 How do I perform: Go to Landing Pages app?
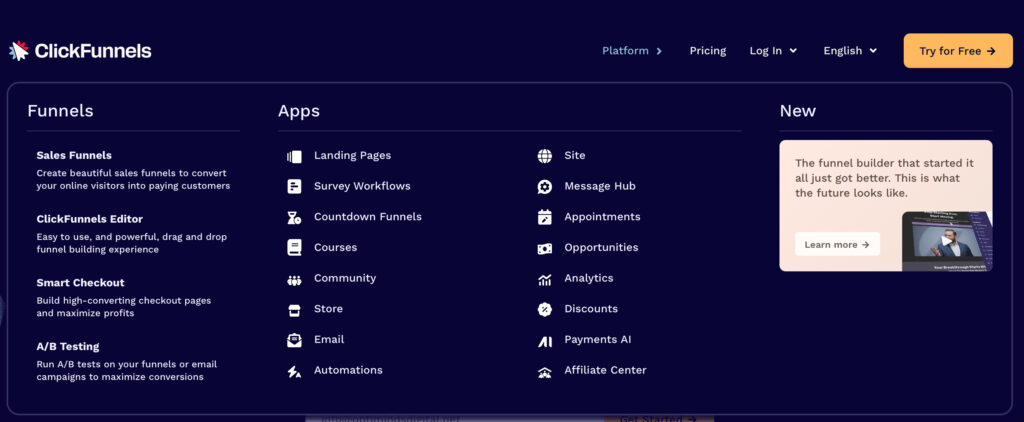(x=353, y=155)
